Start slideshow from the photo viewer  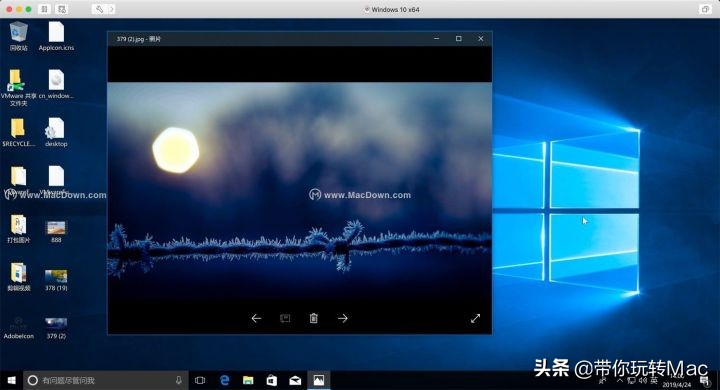tap(285, 318)
